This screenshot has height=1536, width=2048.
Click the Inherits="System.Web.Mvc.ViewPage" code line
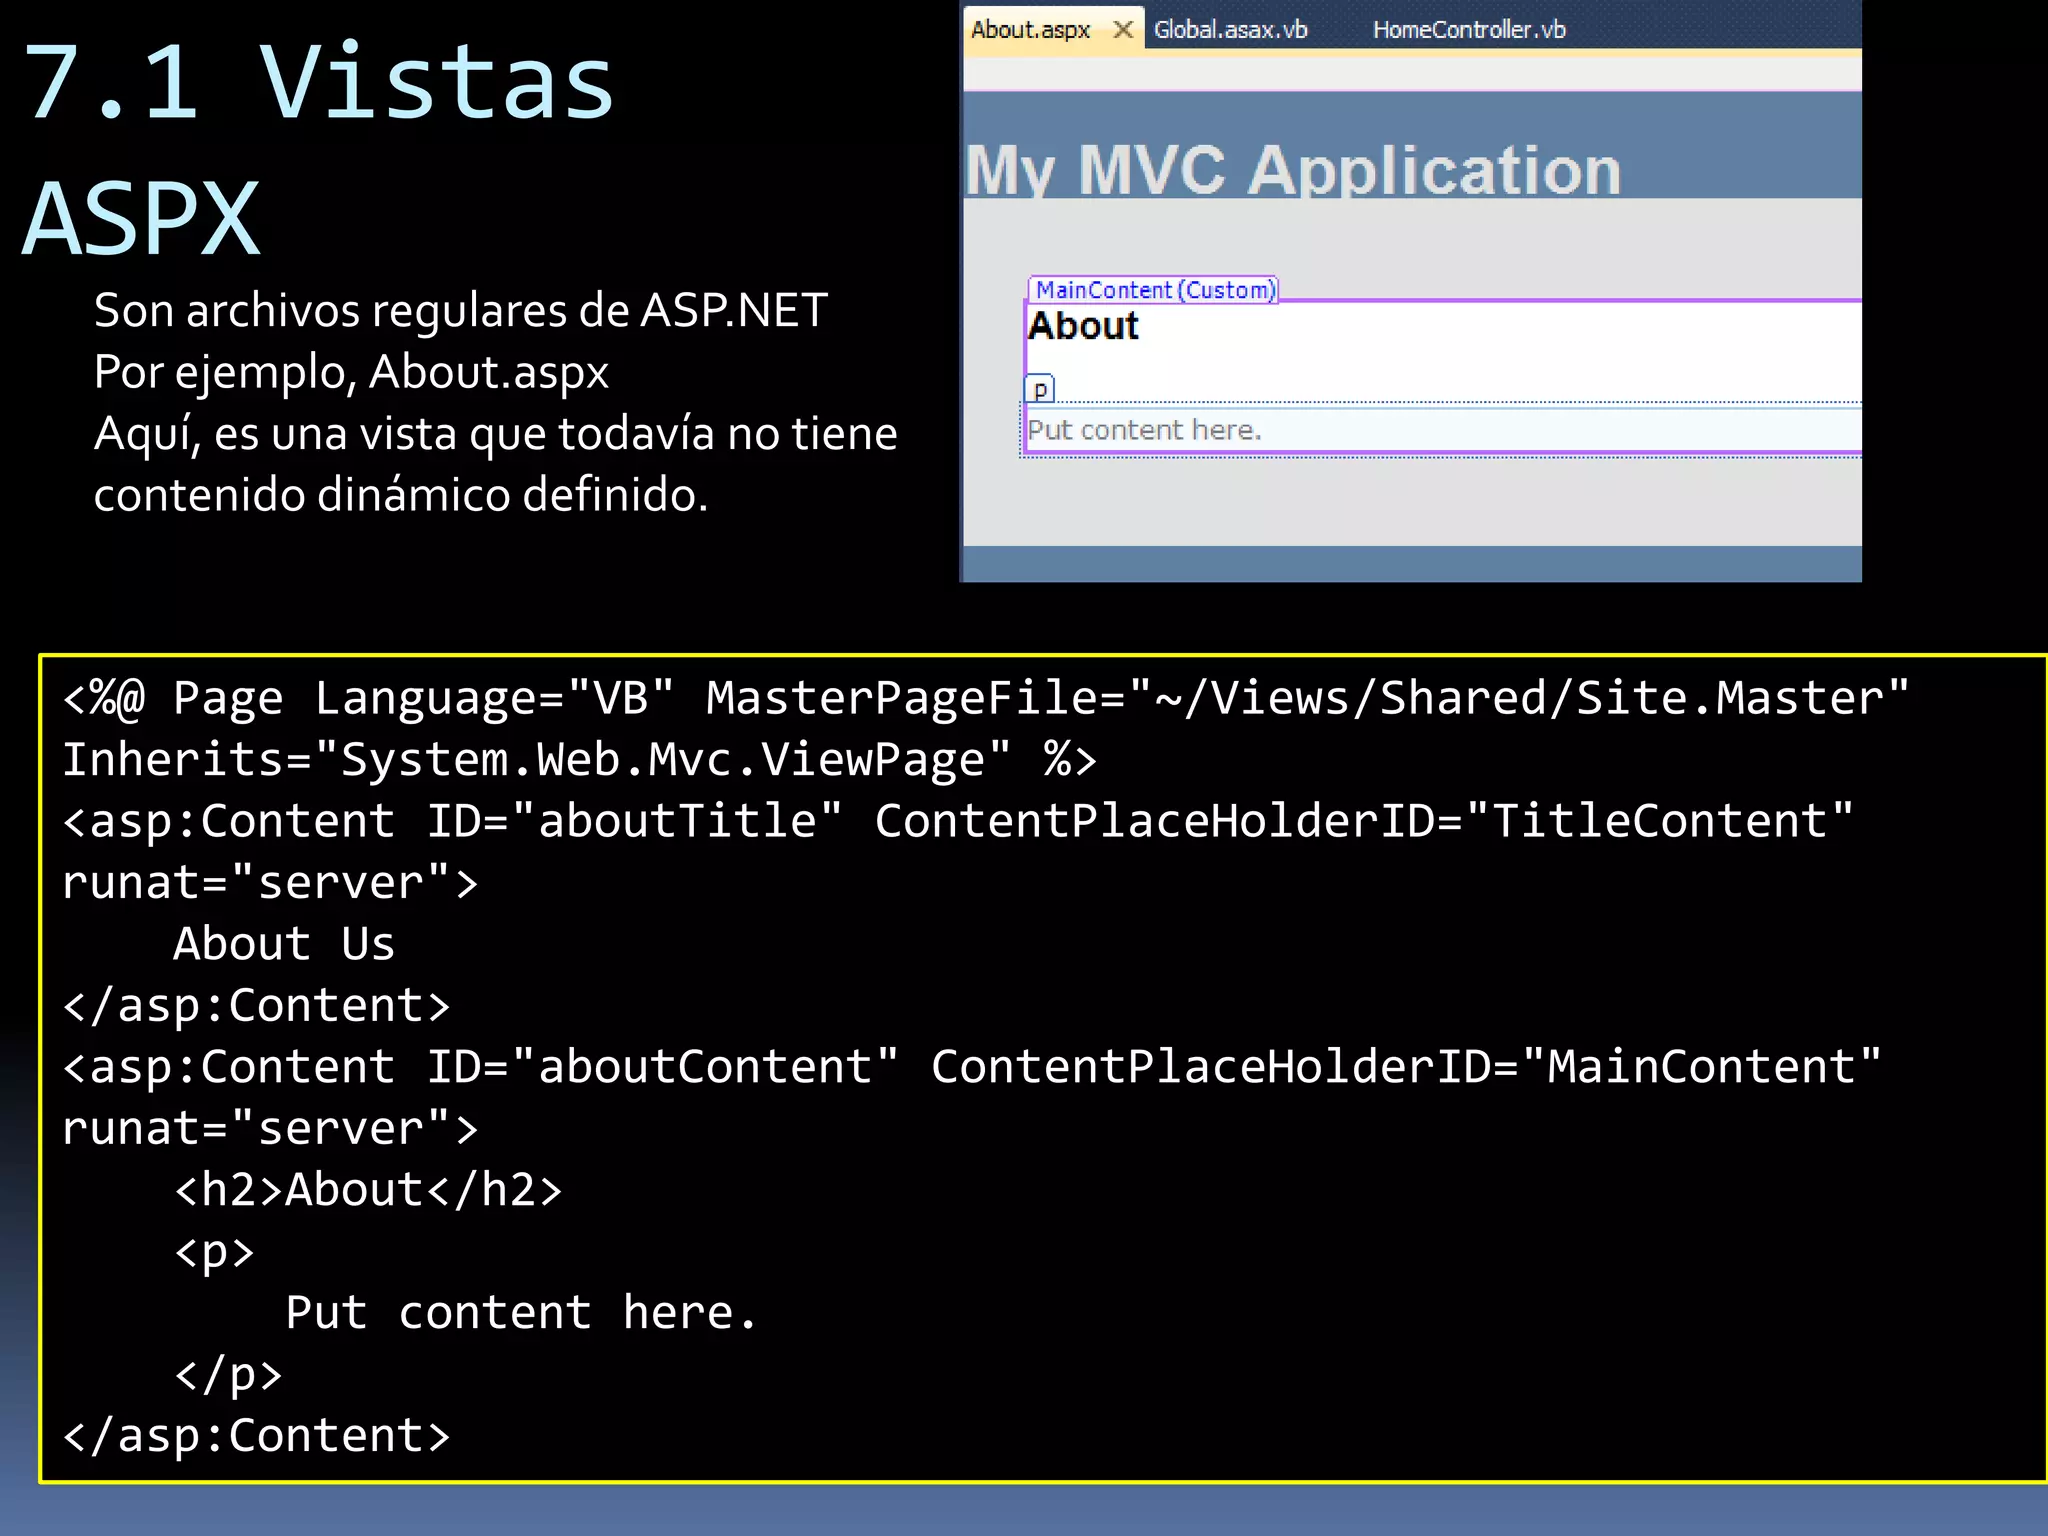[x=578, y=760]
